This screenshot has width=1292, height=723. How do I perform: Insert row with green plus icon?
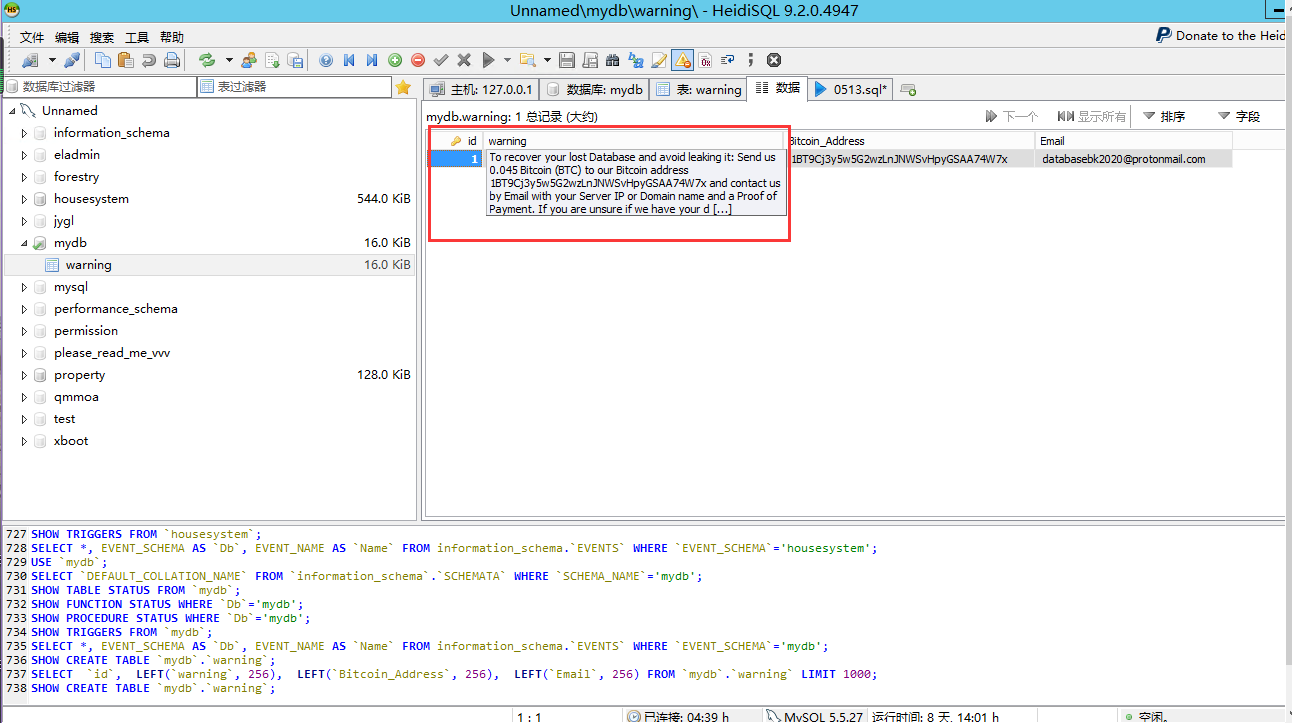(395, 60)
